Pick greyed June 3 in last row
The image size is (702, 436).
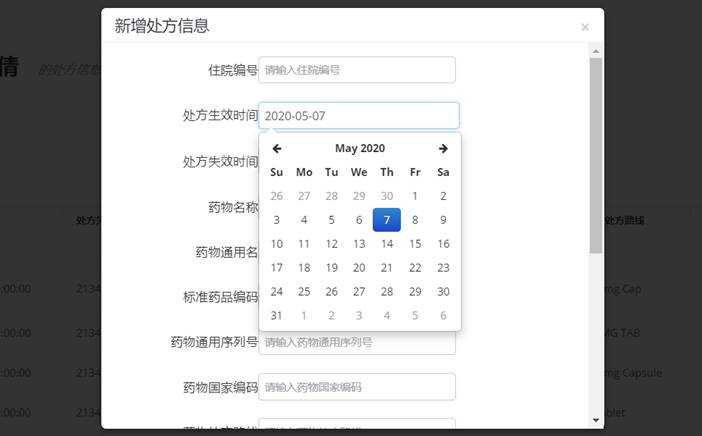click(359, 316)
